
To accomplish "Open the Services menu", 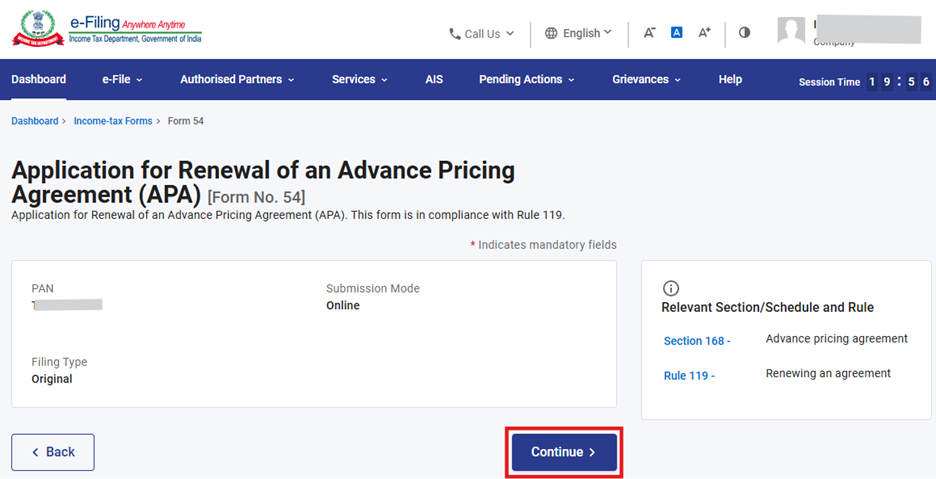I will (x=360, y=80).
